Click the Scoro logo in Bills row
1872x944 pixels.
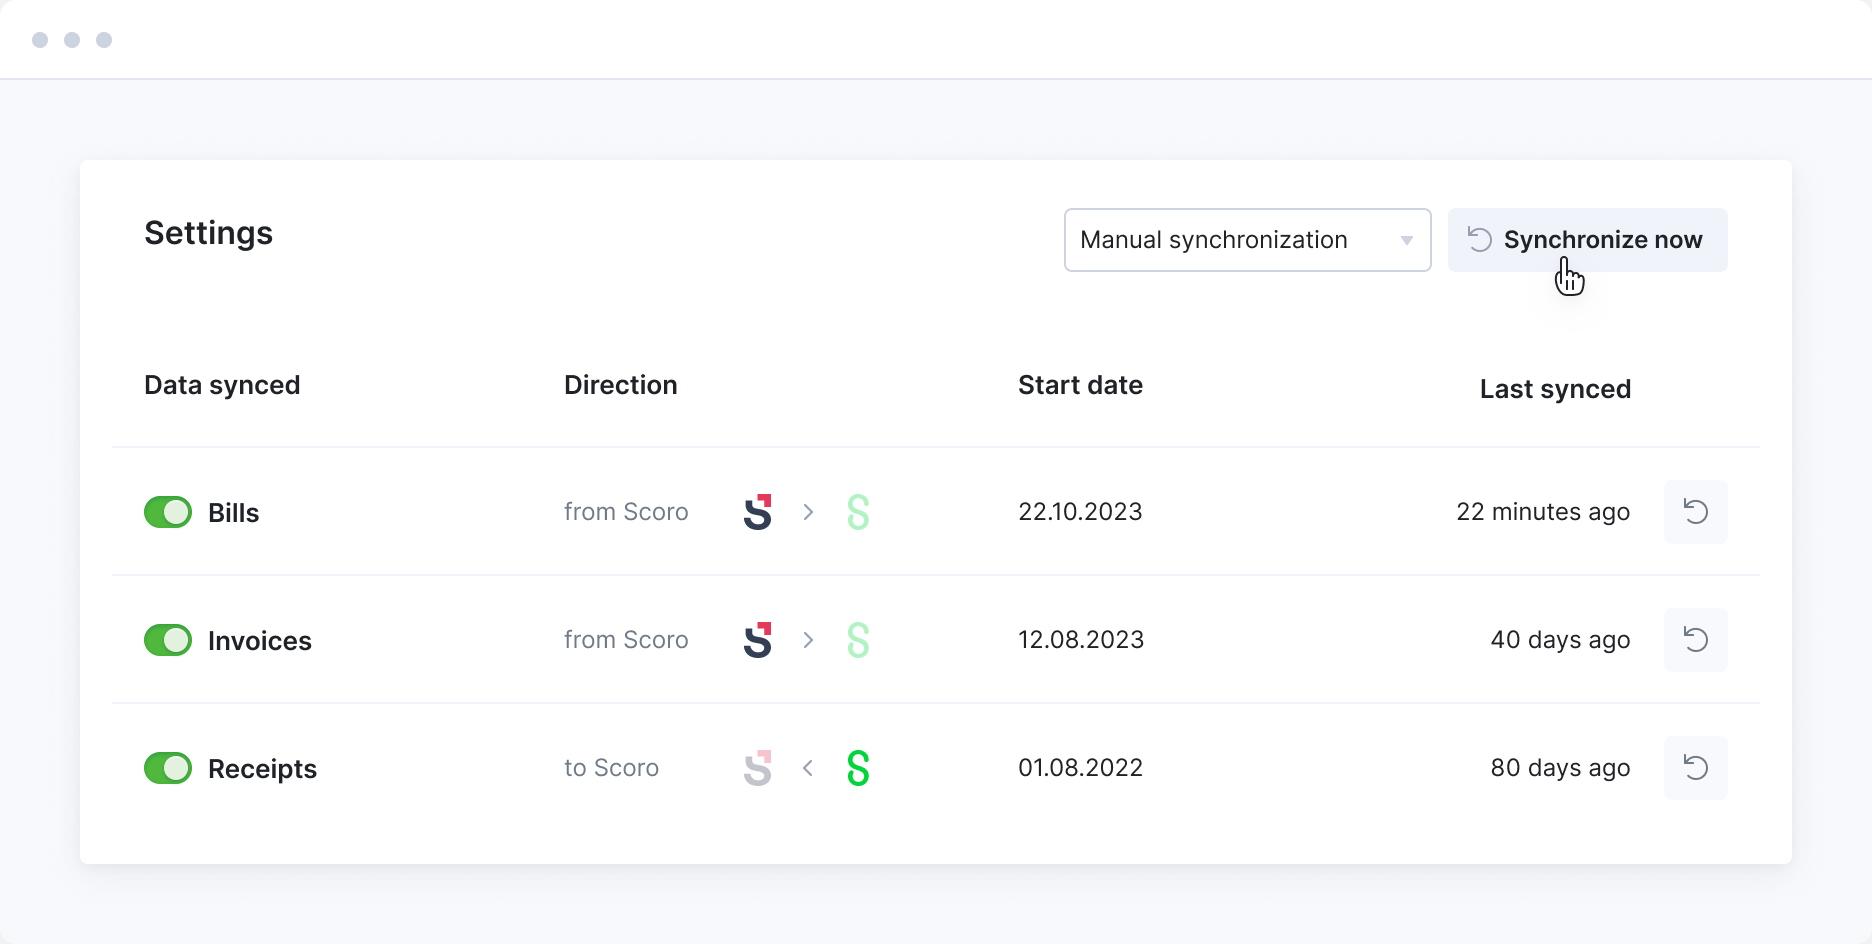coord(758,512)
